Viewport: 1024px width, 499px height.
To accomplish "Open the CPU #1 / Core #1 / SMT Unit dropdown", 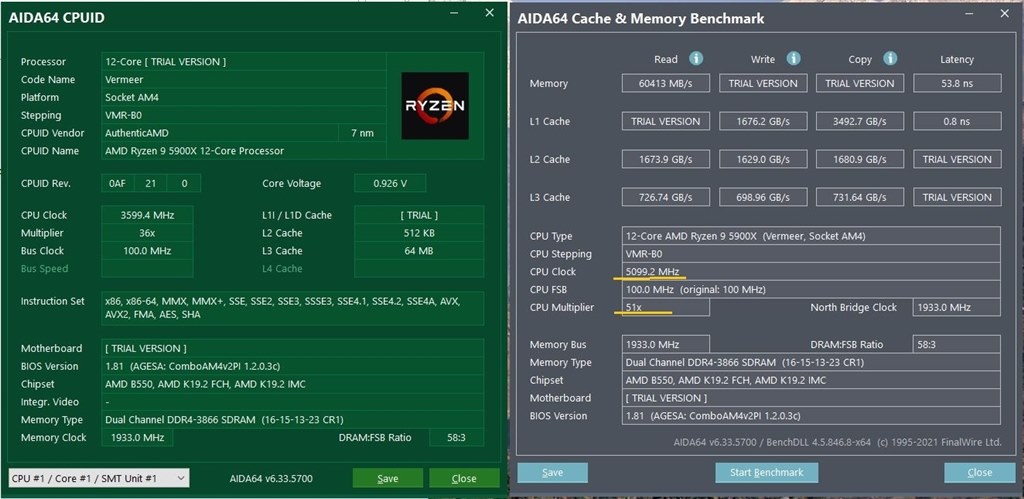I will coord(99,478).
